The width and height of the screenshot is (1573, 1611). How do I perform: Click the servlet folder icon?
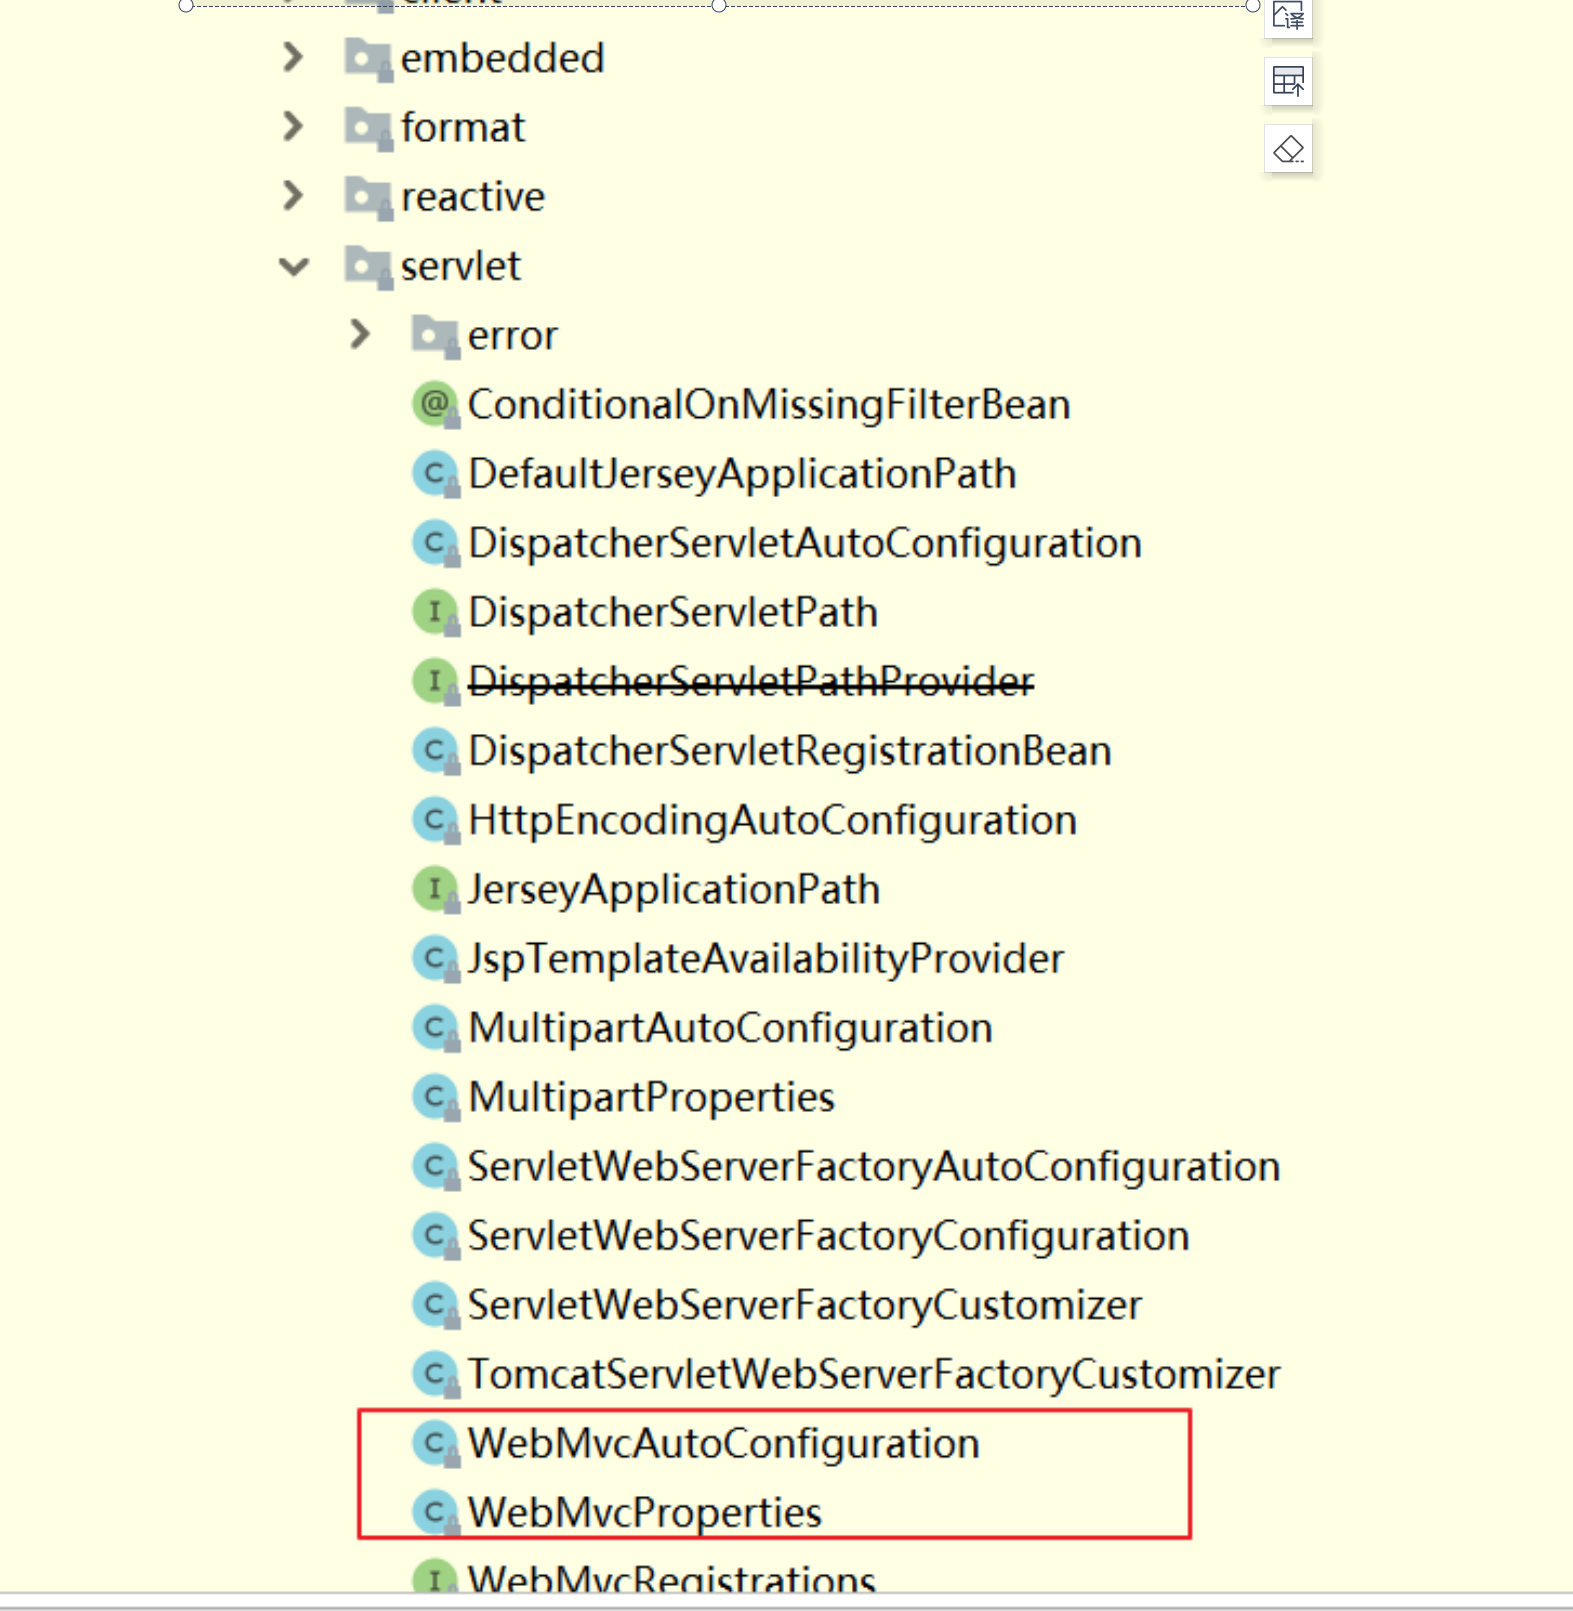point(368,266)
